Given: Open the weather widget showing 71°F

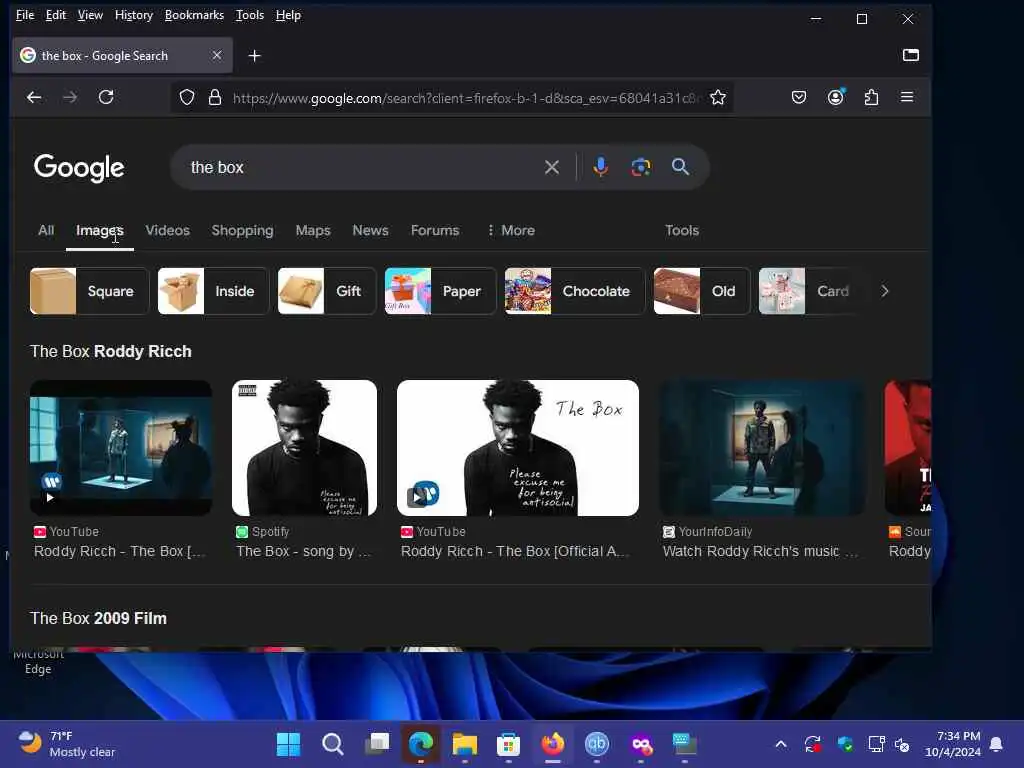Looking at the screenshot, I should pyautogui.click(x=65, y=744).
